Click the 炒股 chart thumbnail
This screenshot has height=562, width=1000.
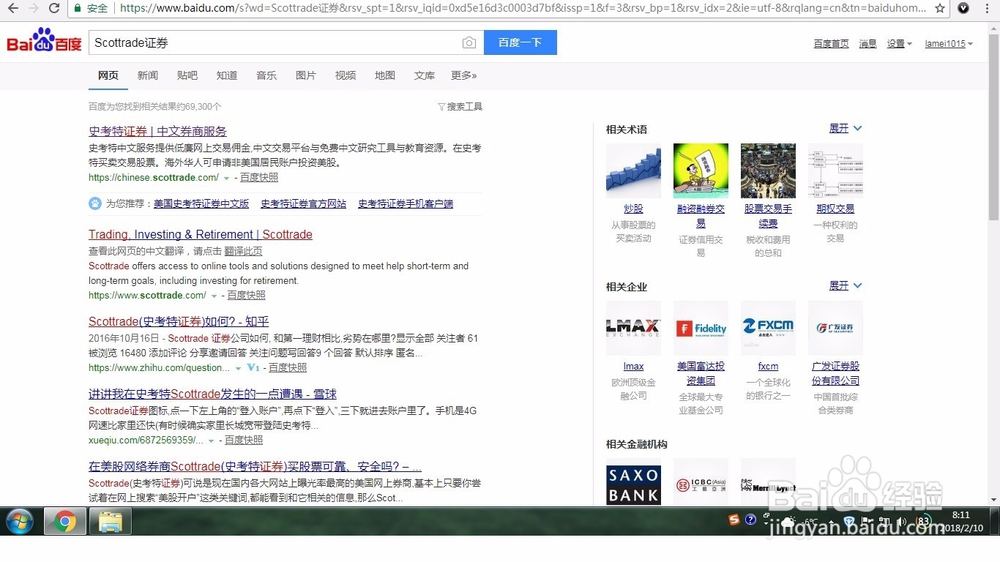[x=633, y=170]
